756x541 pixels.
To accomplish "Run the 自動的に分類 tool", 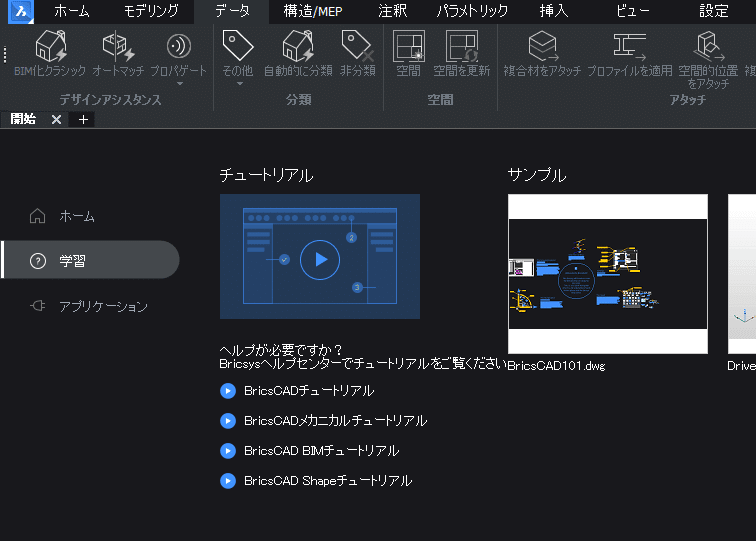I will [x=298, y=54].
